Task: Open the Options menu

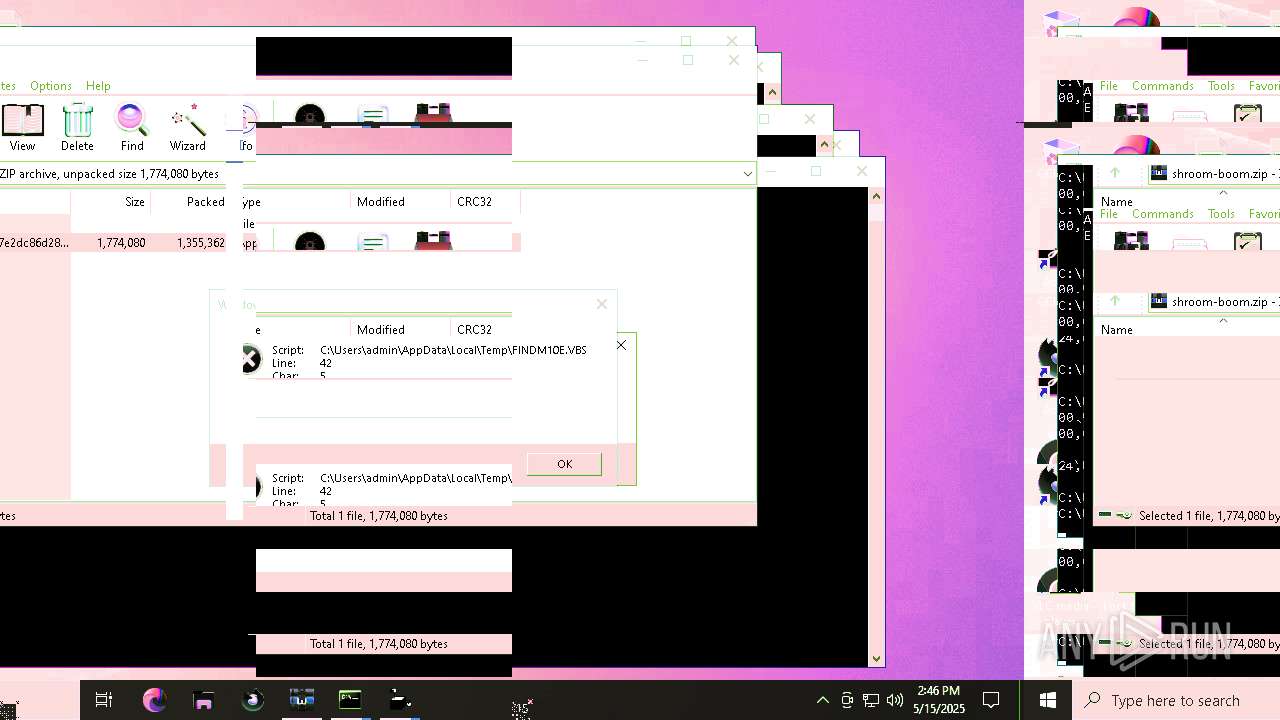Action: [x=51, y=86]
